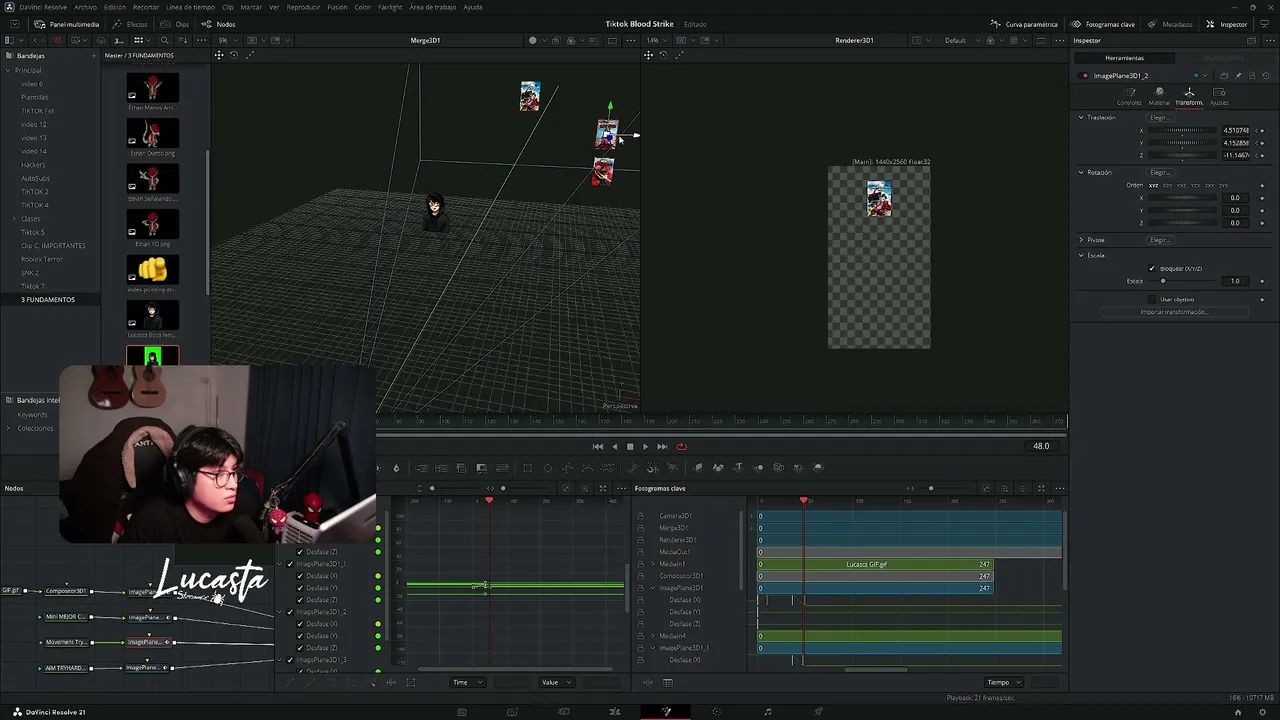Select the index-pointing media thumbnail
This screenshot has width=1280, height=720.
pyautogui.click(x=152, y=269)
